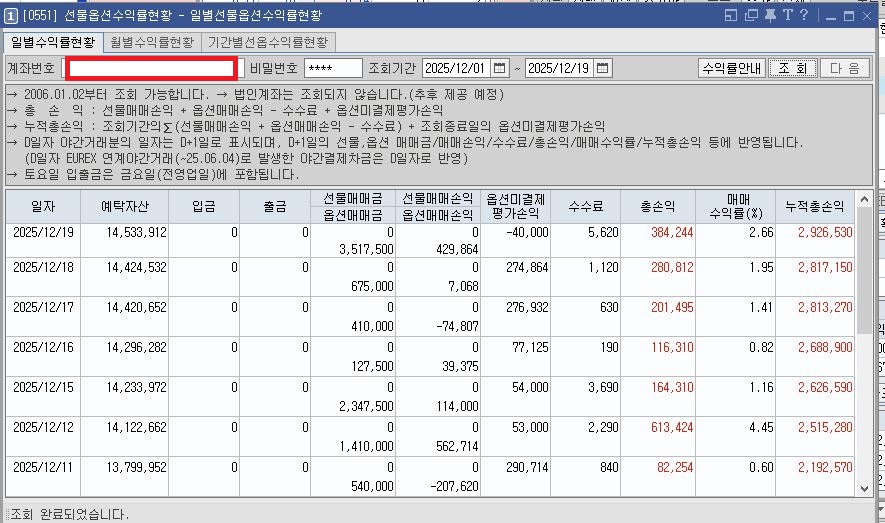Focus the 비밀번호 password field
The image size is (885, 523).
click(333, 68)
